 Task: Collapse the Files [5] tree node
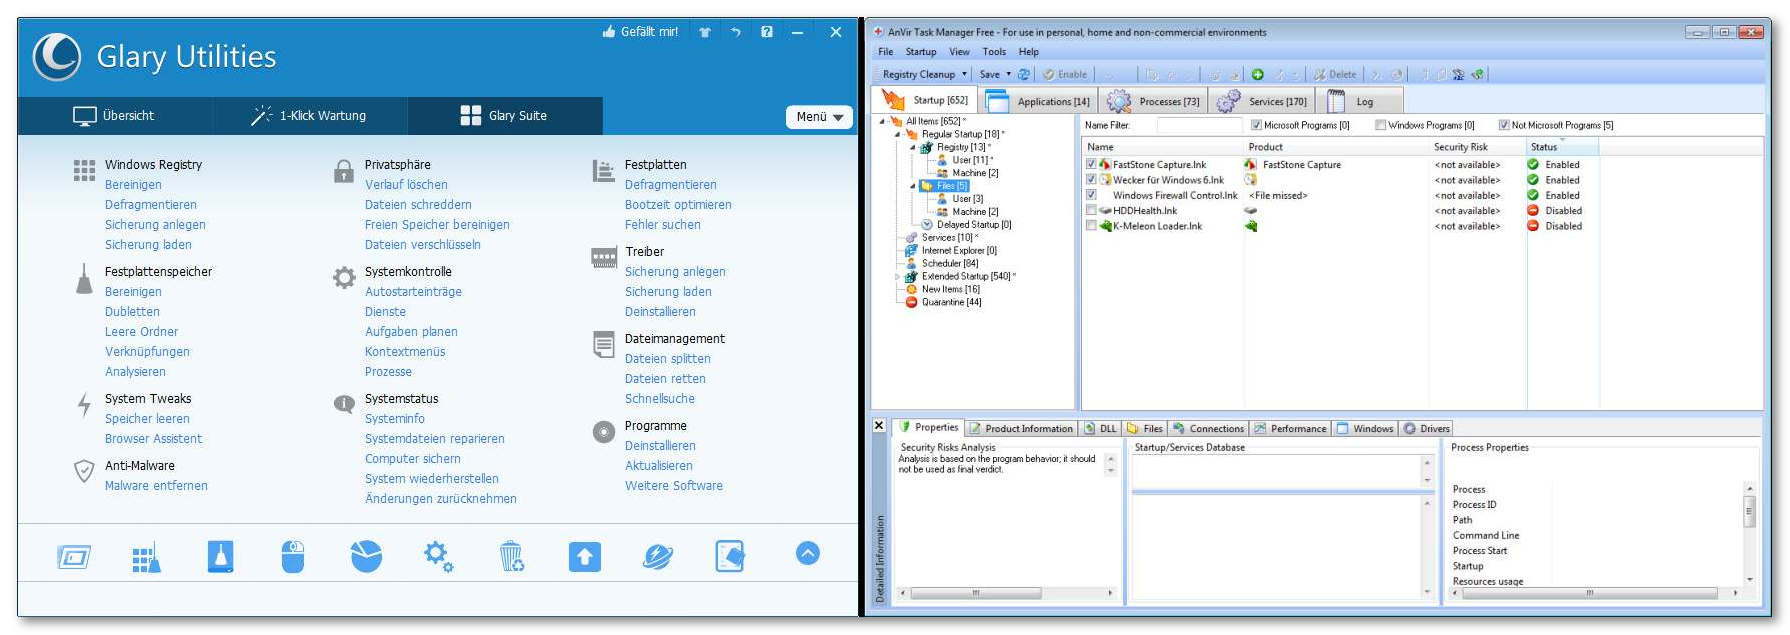pos(912,186)
